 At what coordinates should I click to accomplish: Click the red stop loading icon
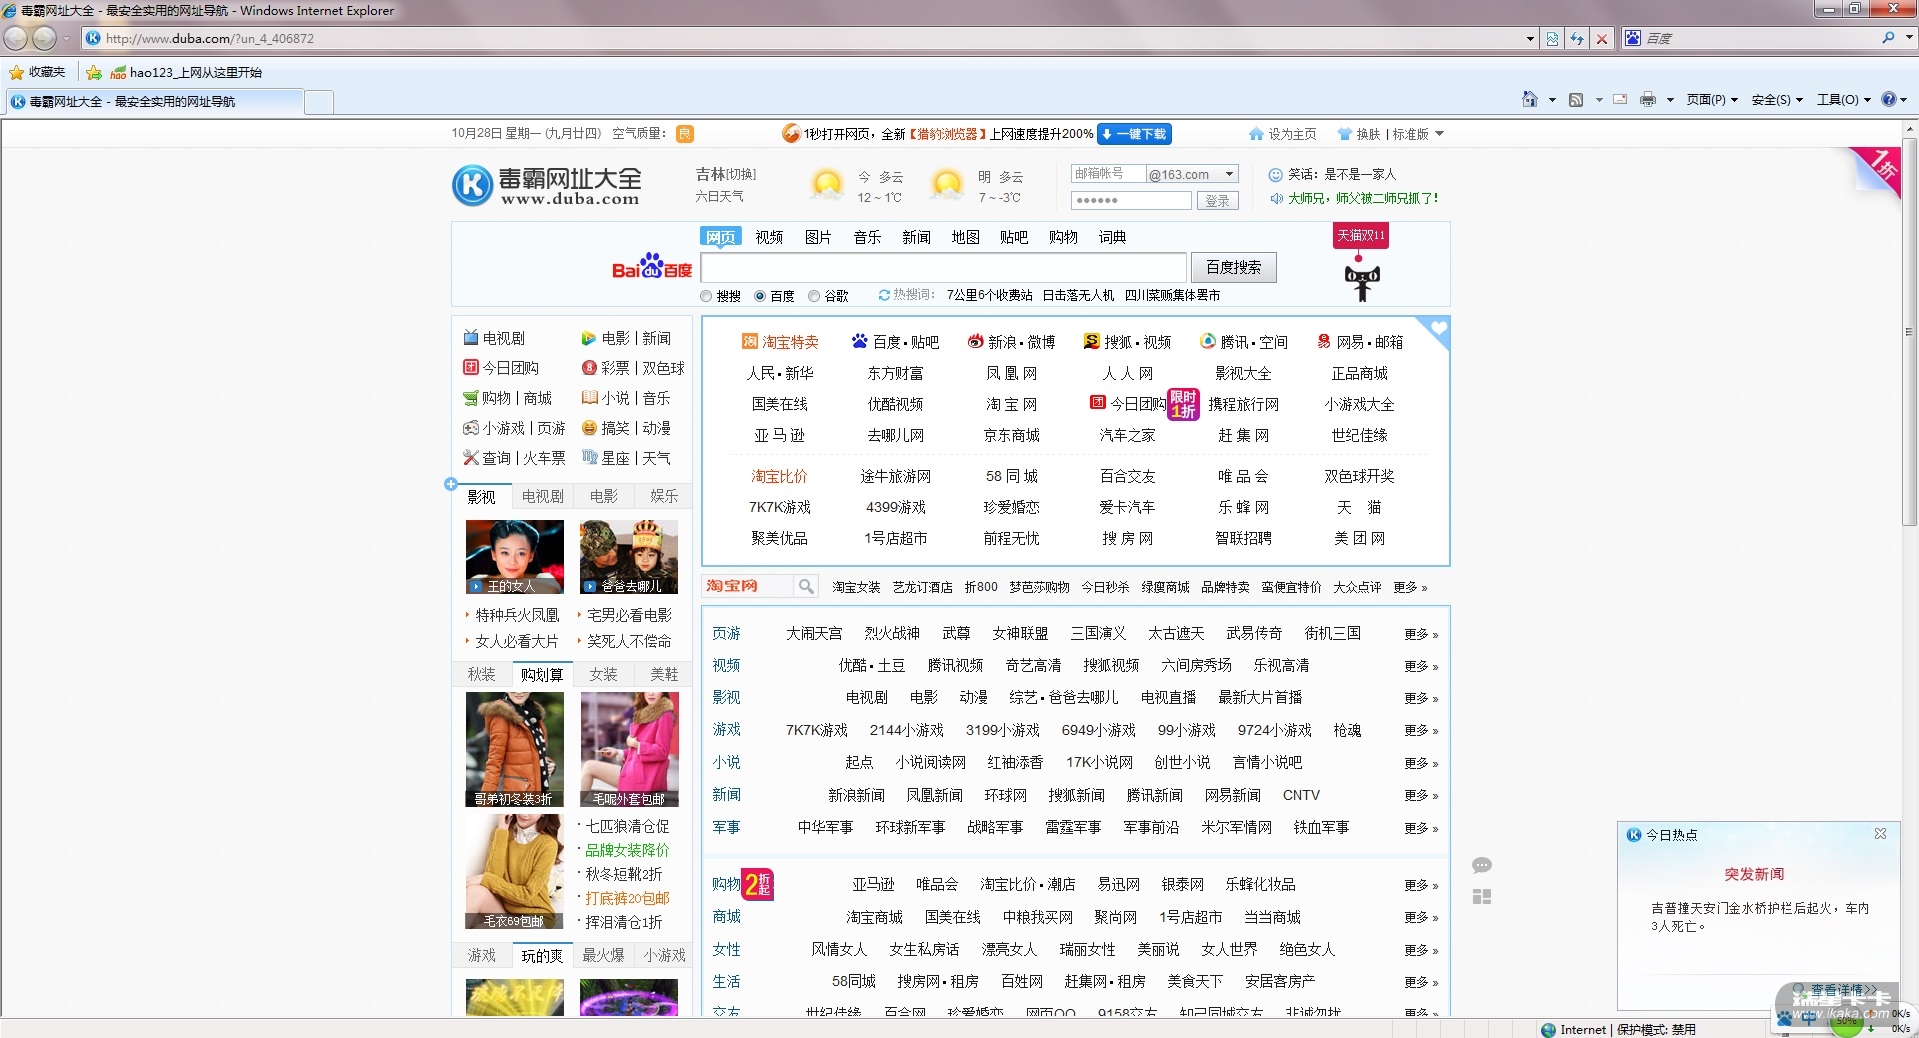coord(1602,39)
